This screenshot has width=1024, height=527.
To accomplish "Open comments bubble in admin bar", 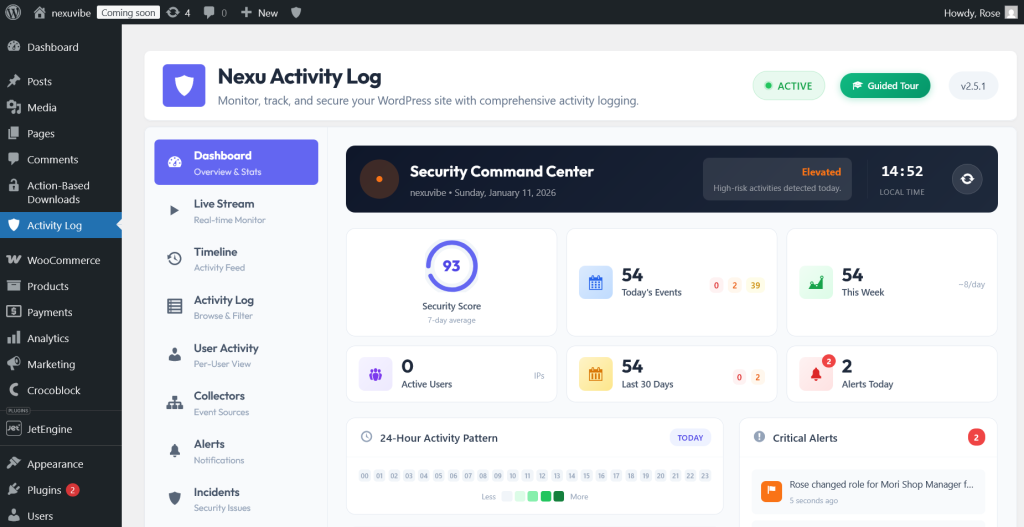I will tap(215, 12).
